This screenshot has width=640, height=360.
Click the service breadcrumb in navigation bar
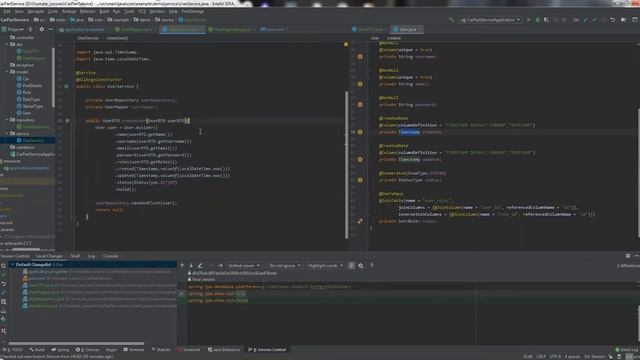pyautogui.click(x=164, y=20)
